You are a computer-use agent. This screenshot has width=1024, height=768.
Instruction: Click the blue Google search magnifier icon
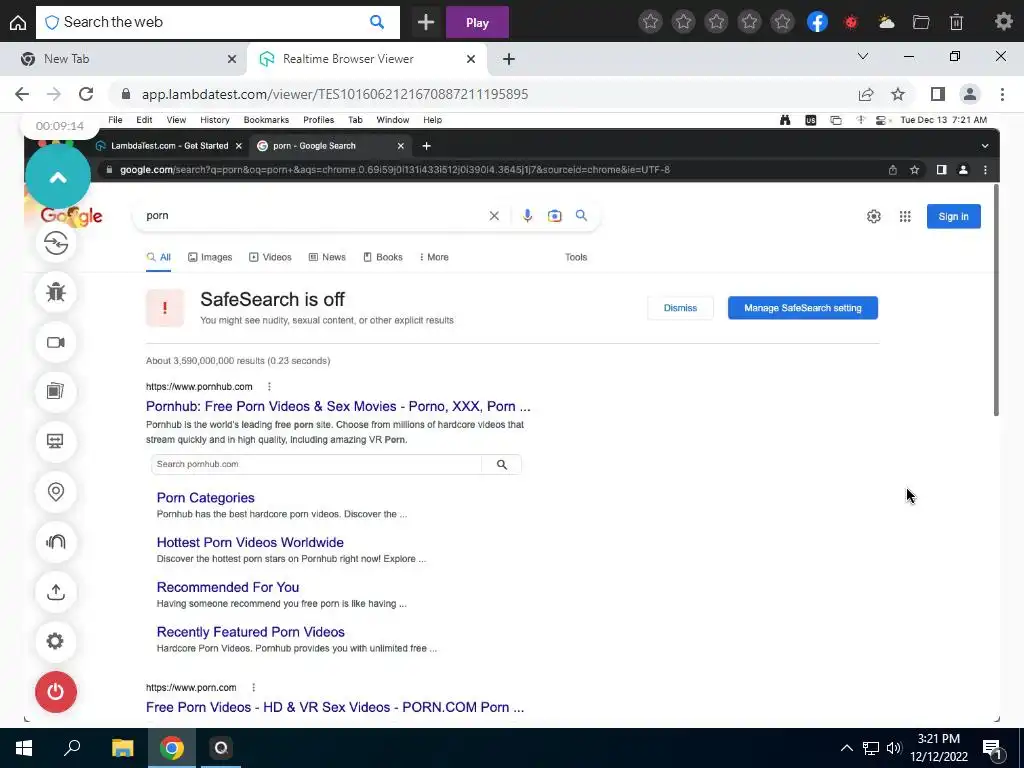tap(581, 216)
